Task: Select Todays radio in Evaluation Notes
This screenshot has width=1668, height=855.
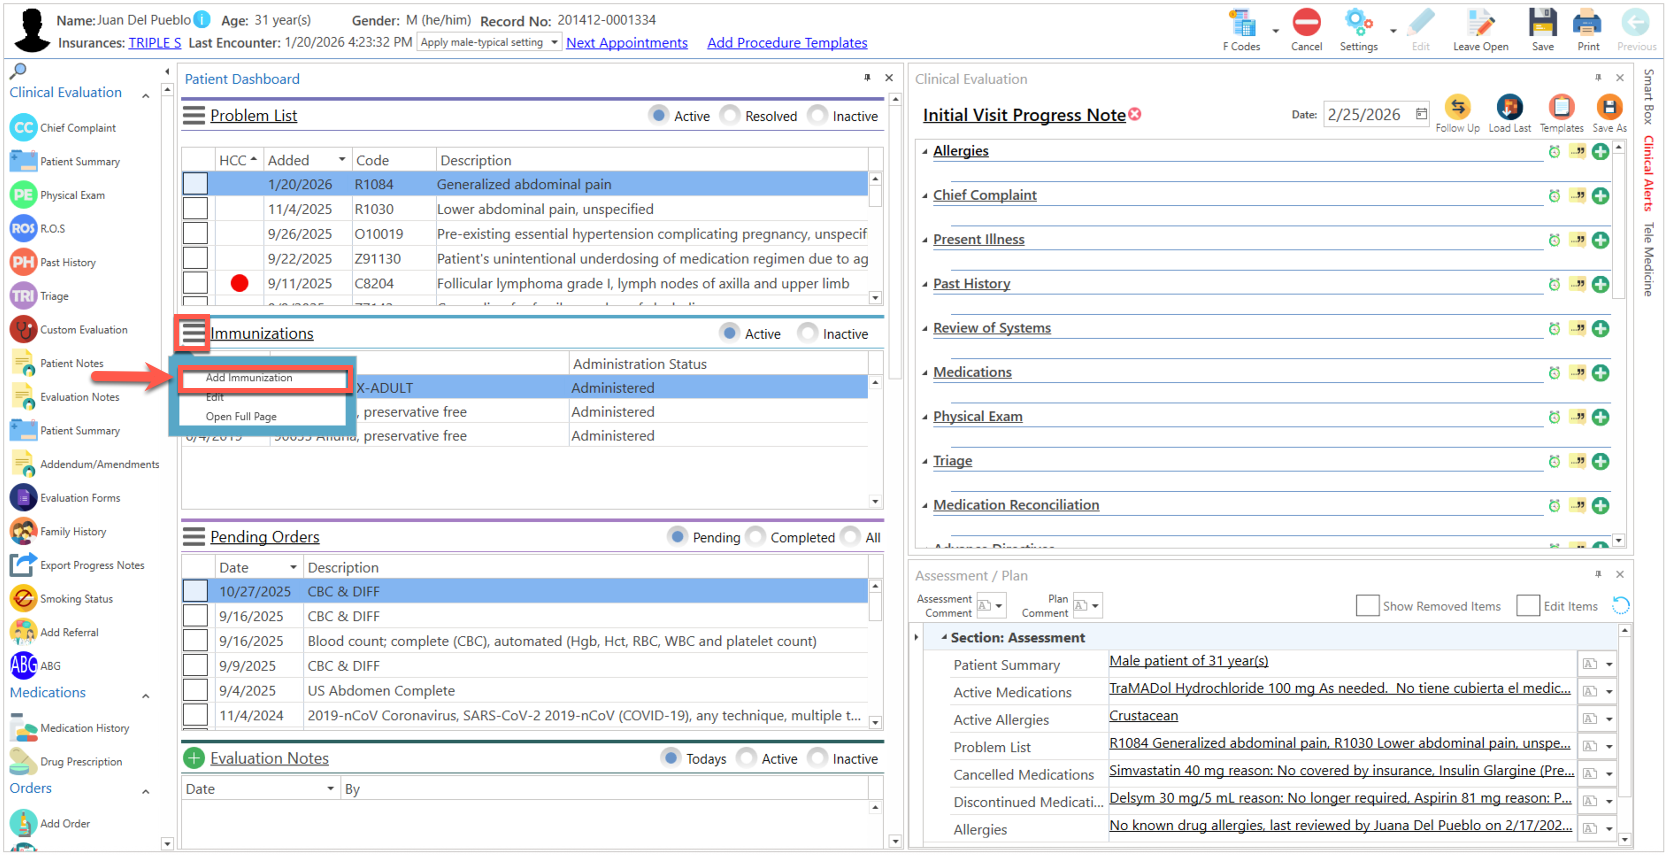Action: pyautogui.click(x=671, y=758)
